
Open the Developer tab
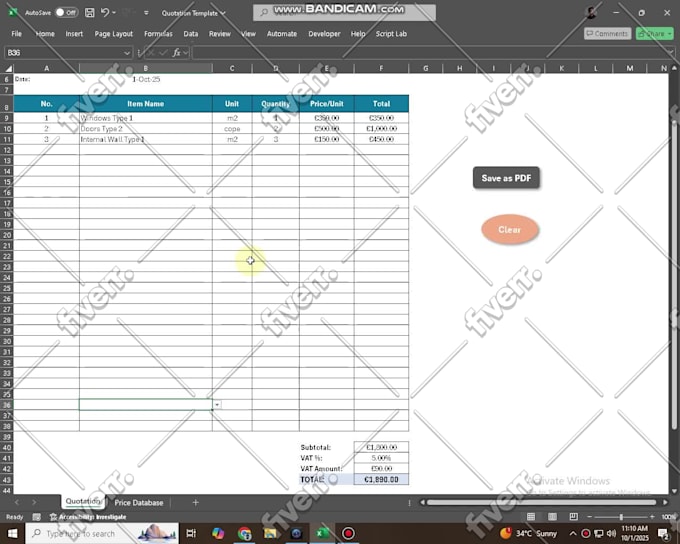pos(324,34)
